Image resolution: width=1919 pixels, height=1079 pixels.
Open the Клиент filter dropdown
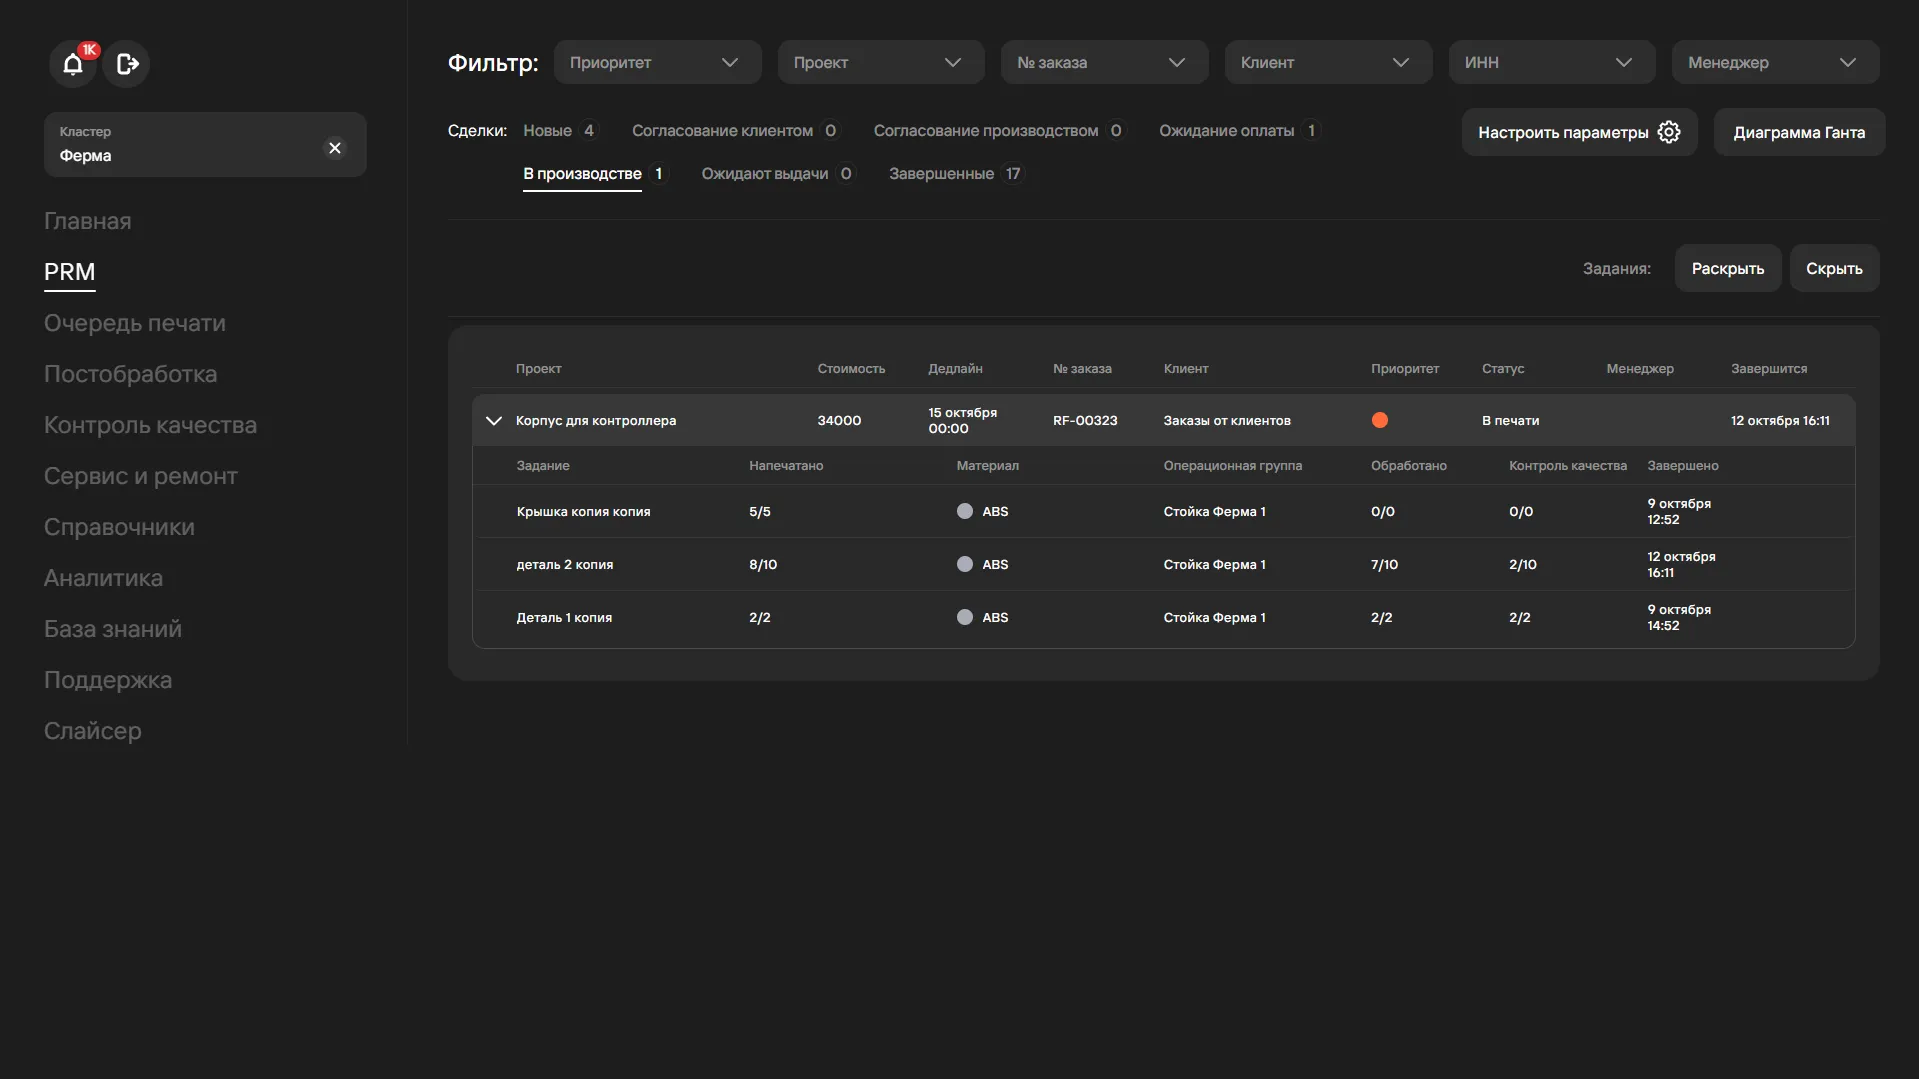click(1327, 63)
